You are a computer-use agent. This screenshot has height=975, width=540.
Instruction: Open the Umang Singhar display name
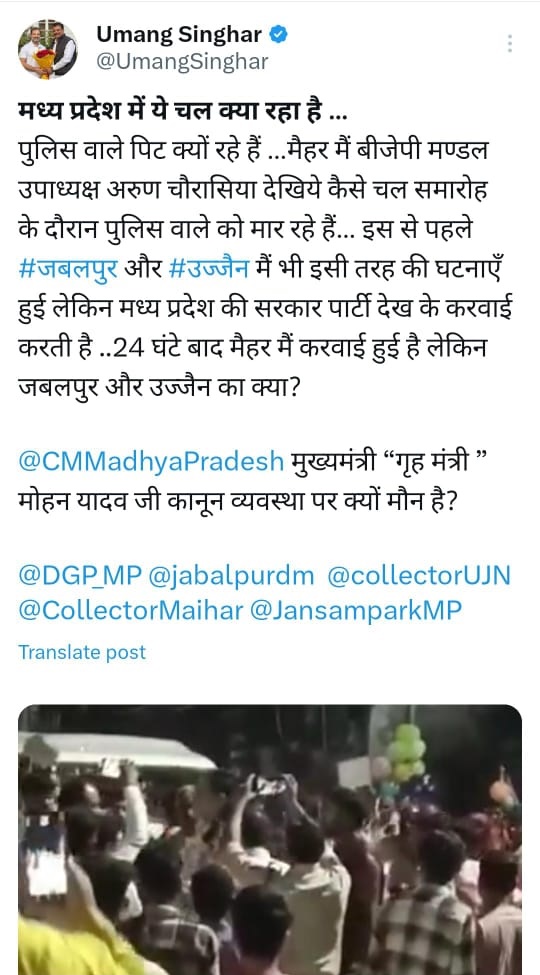click(179, 35)
